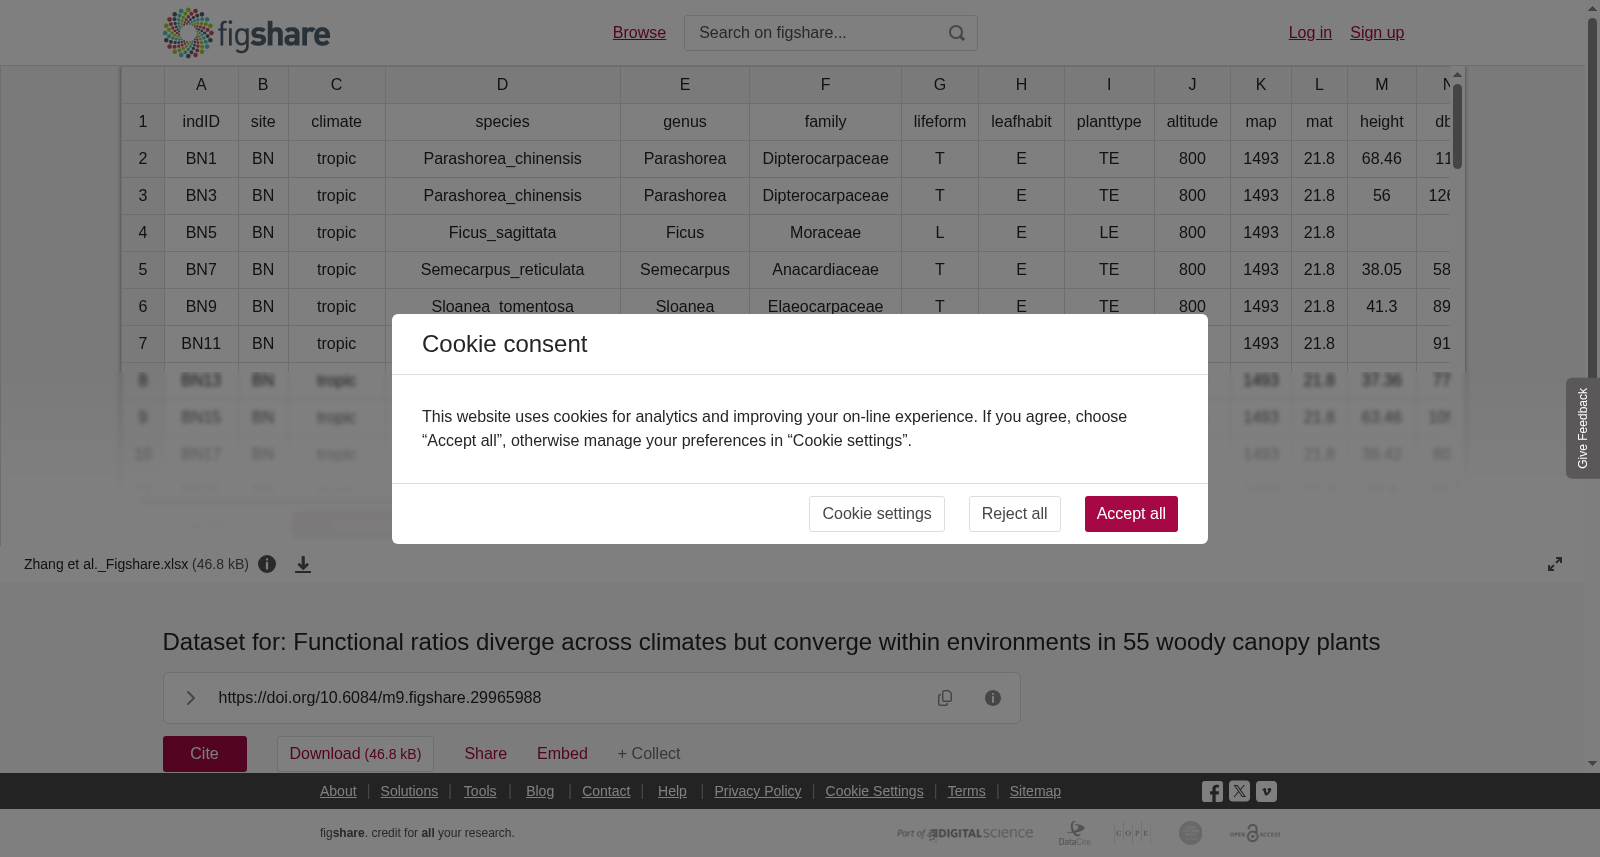Click the 'Semecarpus_reticulata' cell
Image resolution: width=1600 pixels, height=857 pixels.
pos(502,270)
